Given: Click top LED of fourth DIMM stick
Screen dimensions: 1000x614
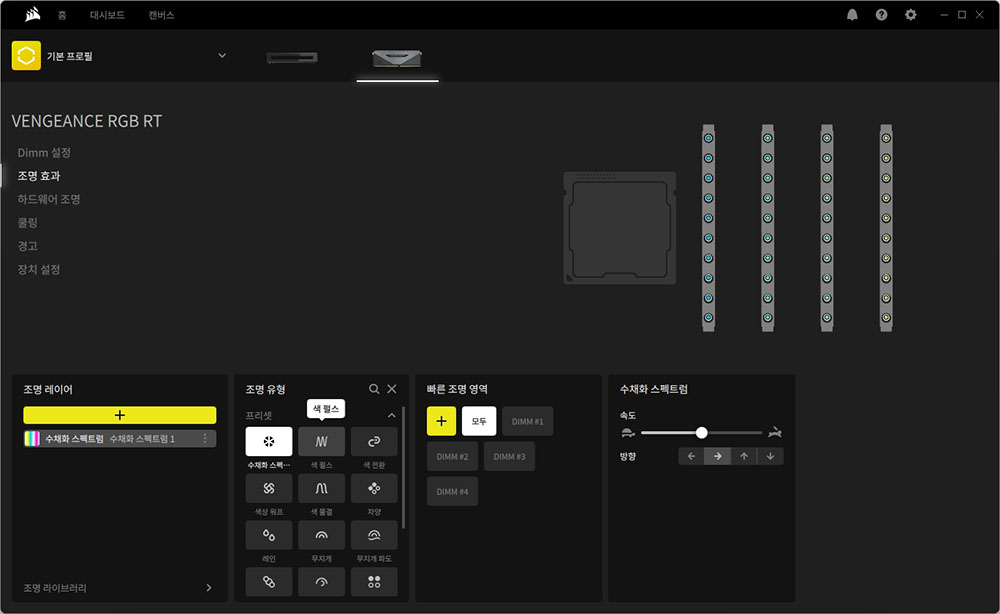Looking at the screenshot, I should point(886,138).
